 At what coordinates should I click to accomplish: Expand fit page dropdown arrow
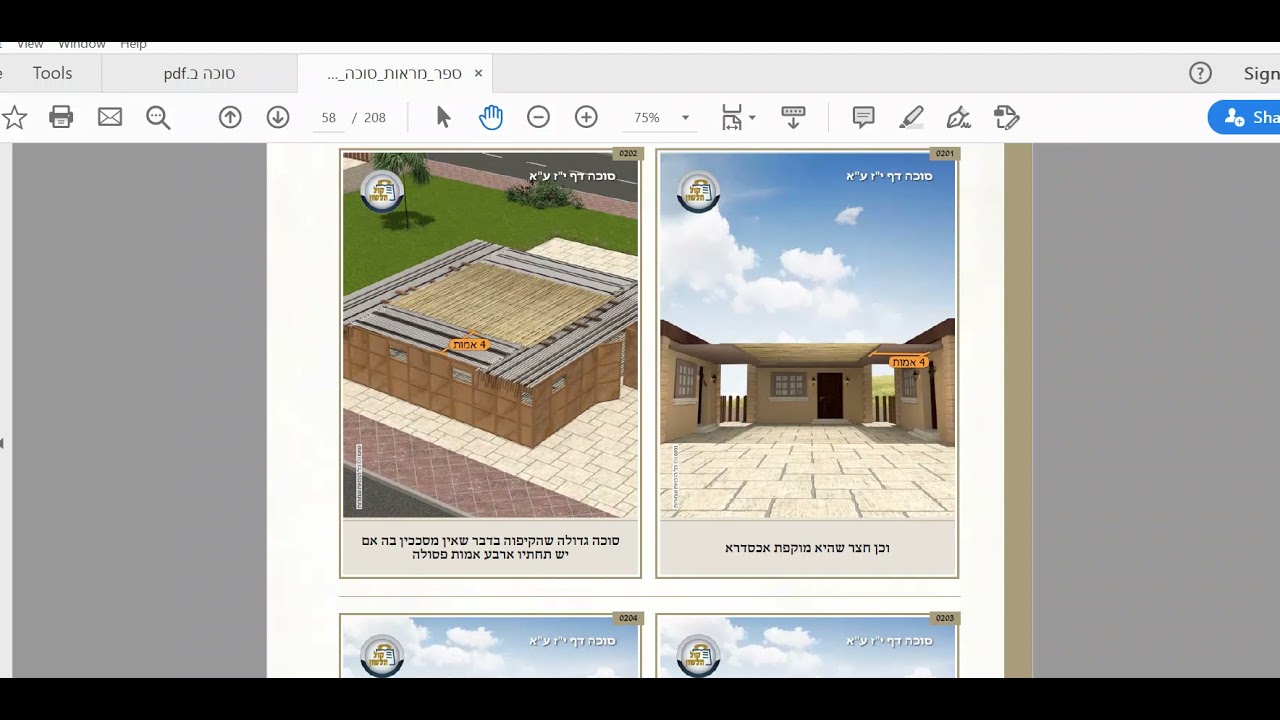click(752, 118)
